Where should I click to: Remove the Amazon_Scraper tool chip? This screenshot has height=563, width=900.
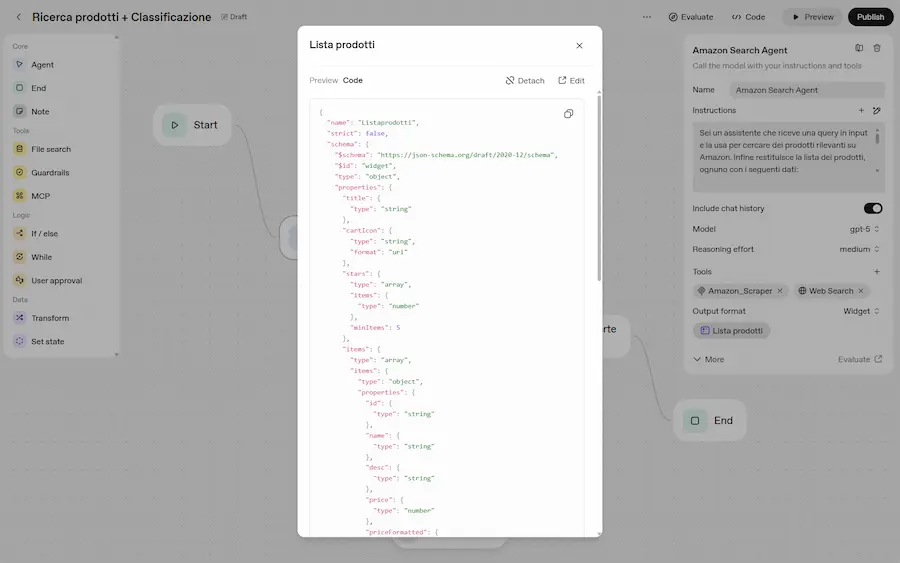[780, 291]
